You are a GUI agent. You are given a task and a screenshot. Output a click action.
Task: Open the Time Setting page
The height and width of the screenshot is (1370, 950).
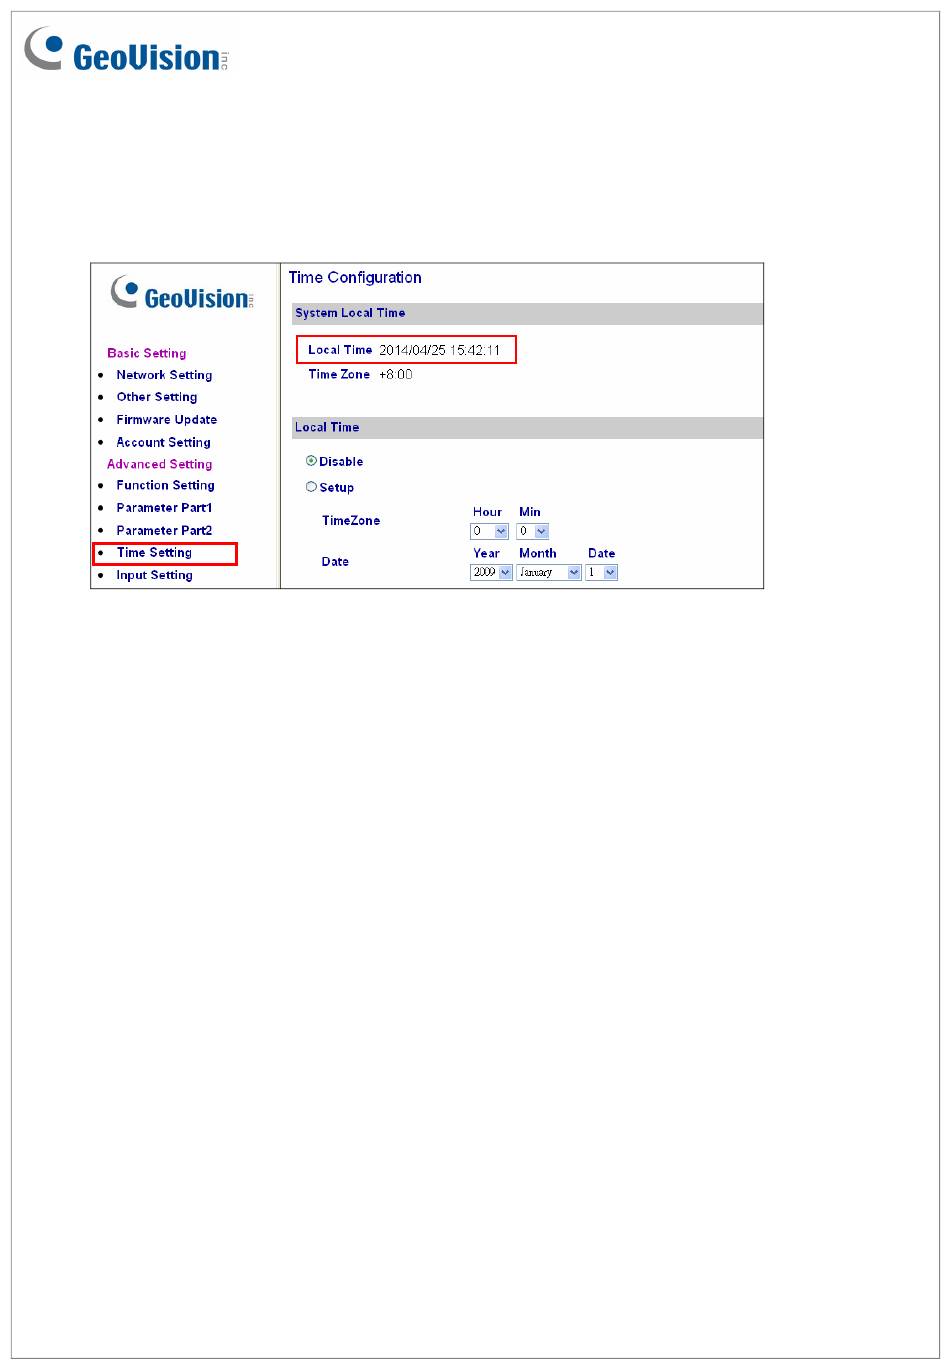pos(154,553)
